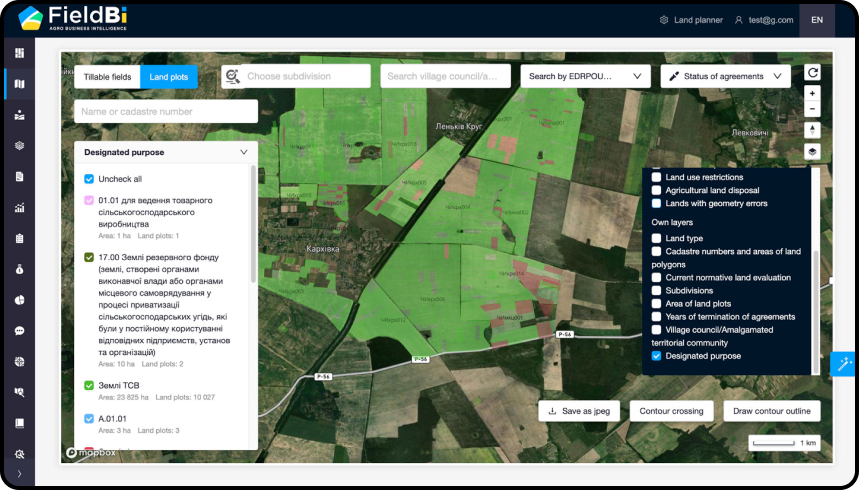Screen dimensions: 859x490
Task: Click the magic wand side button
Action: [843, 364]
